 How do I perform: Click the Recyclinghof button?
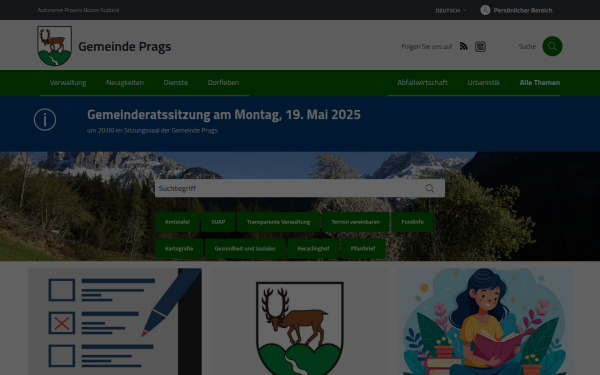pos(313,249)
